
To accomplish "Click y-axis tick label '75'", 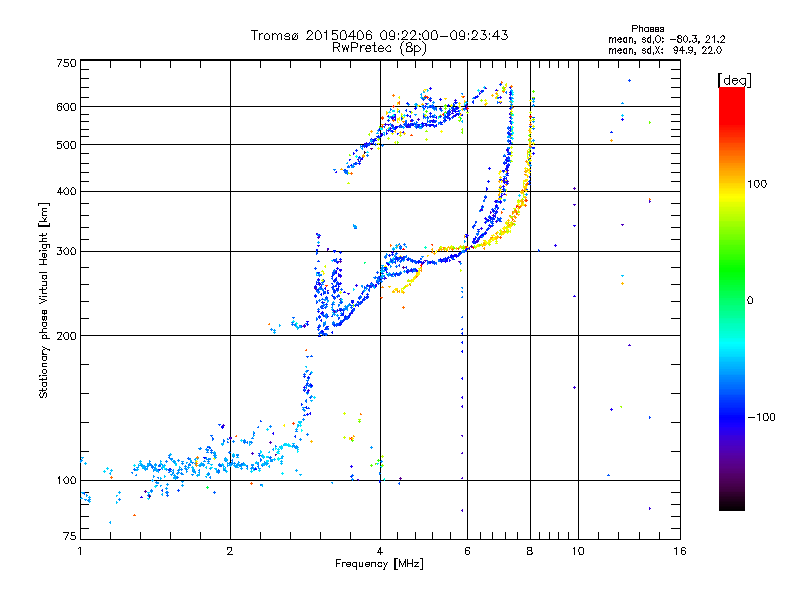I will [70, 536].
